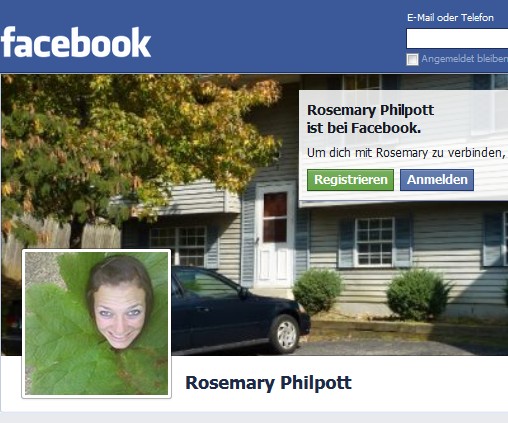Click 'Um dich mit Rosemary zu verbinden' text
Screen dimensions: 508x423
click(406, 153)
